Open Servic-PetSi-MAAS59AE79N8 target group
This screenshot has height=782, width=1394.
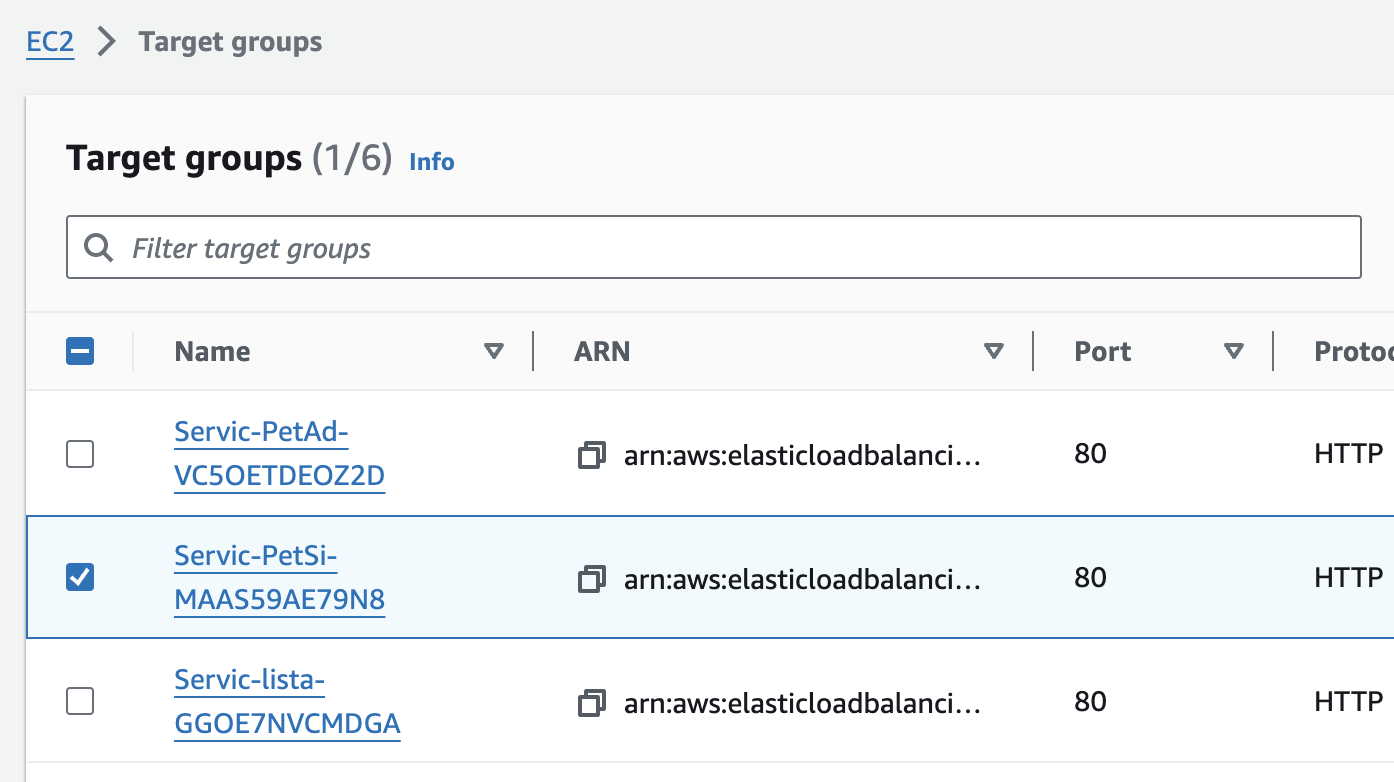(x=279, y=577)
